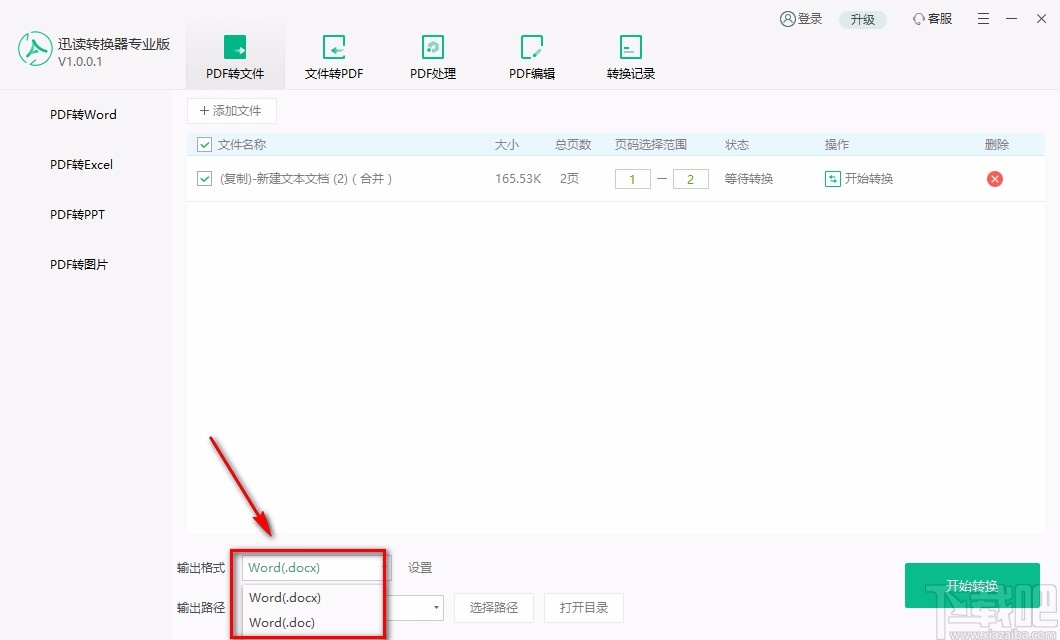Screen dimensions: 1060x640
Task: Click the 选择路径 path selection button
Action: click(493, 607)
